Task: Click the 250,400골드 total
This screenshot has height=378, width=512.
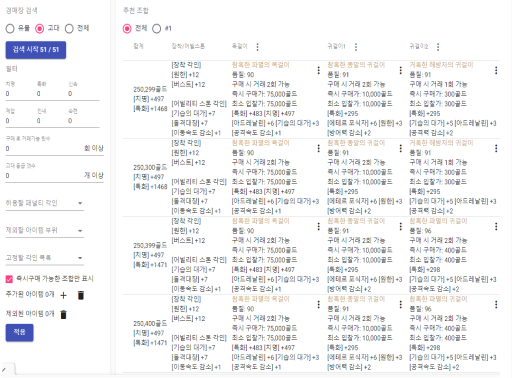Action: pyautogui.click(x=150, y=323)
